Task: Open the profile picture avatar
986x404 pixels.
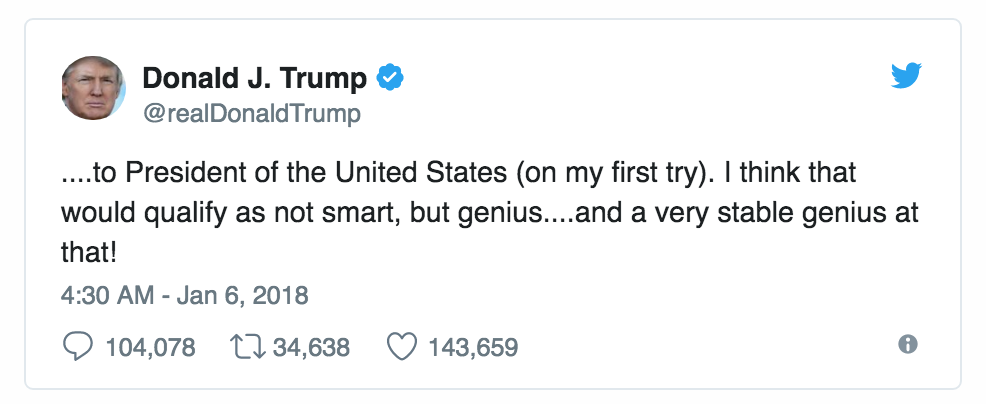Action: (93, 88)
